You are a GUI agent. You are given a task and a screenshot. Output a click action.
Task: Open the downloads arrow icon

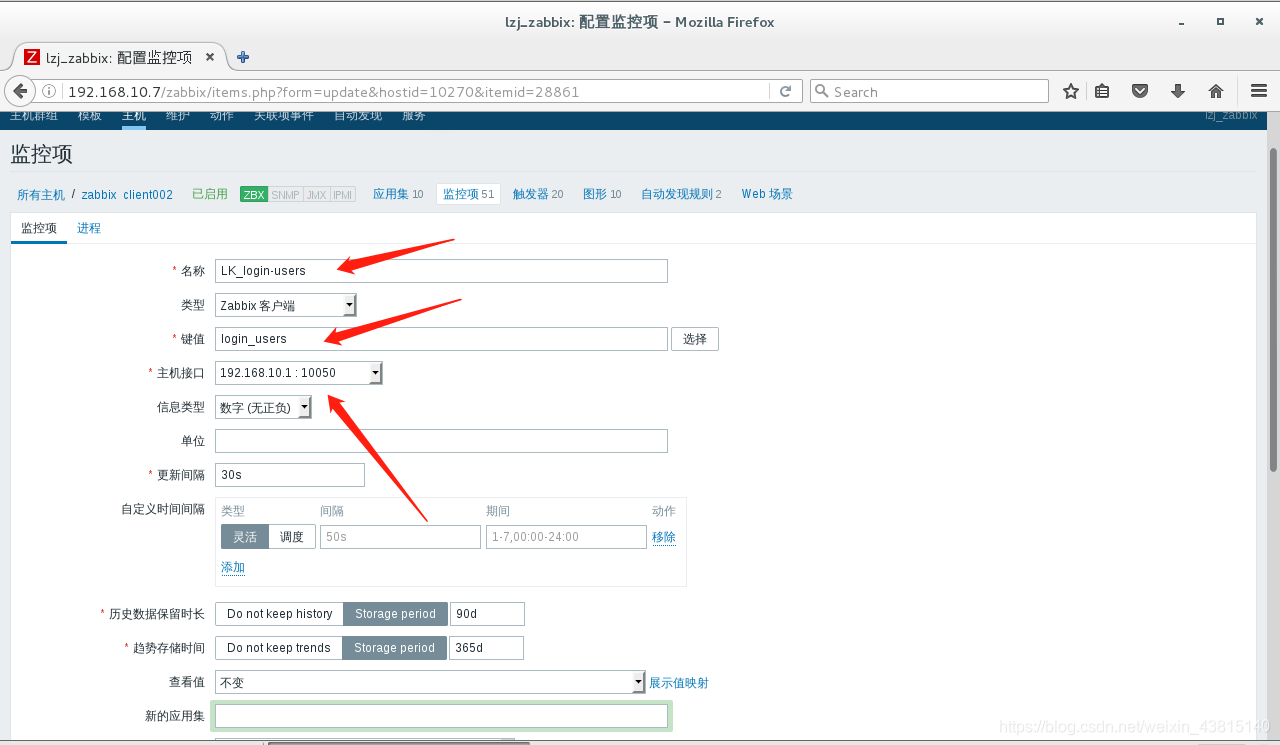[x=1178, y=91]
